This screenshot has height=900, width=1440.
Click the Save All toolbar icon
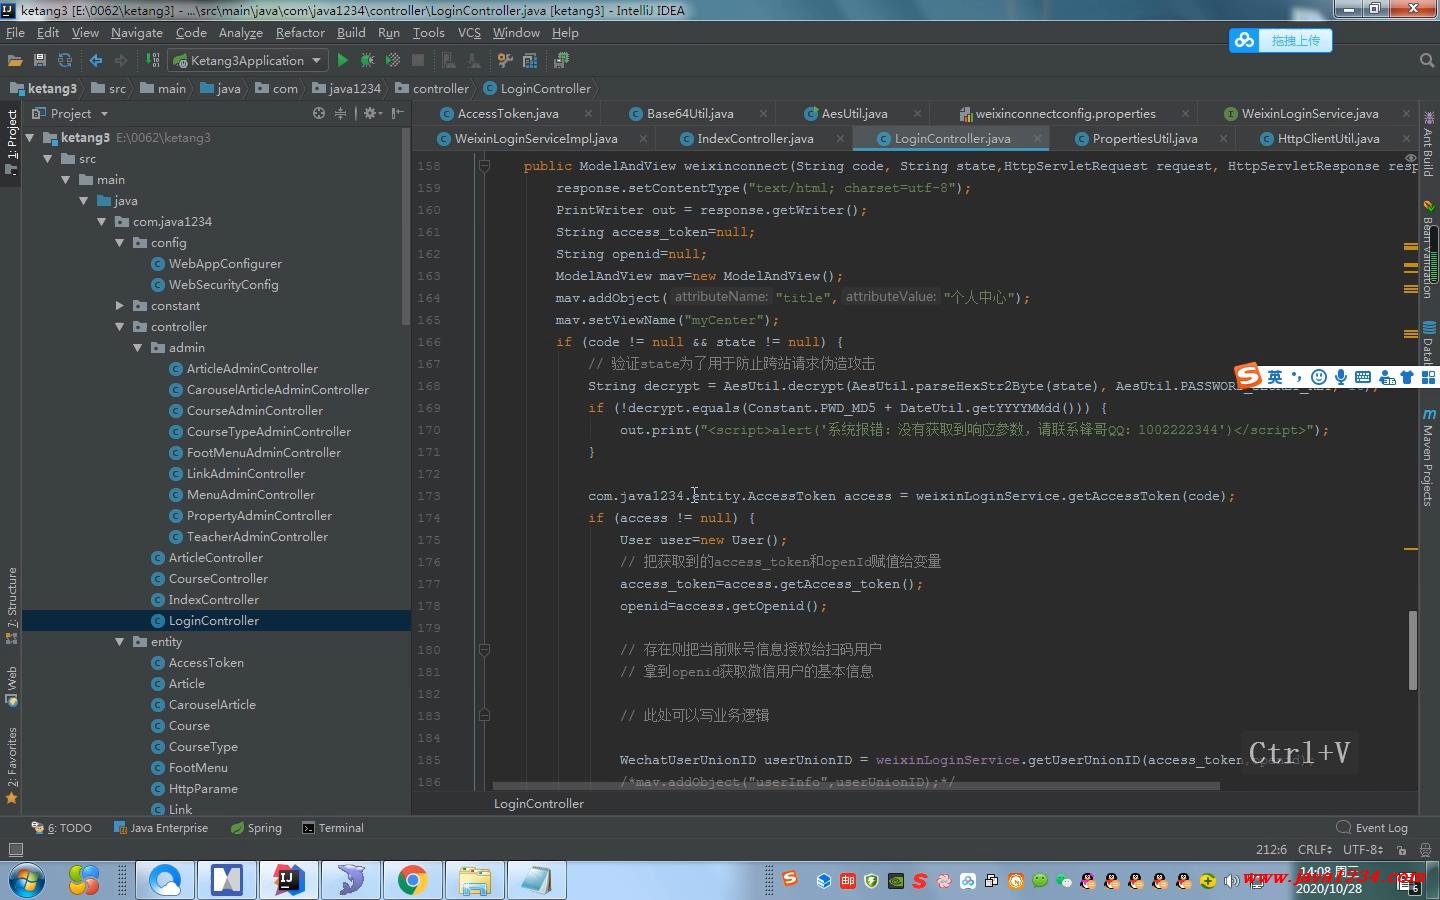click(40, 61)
